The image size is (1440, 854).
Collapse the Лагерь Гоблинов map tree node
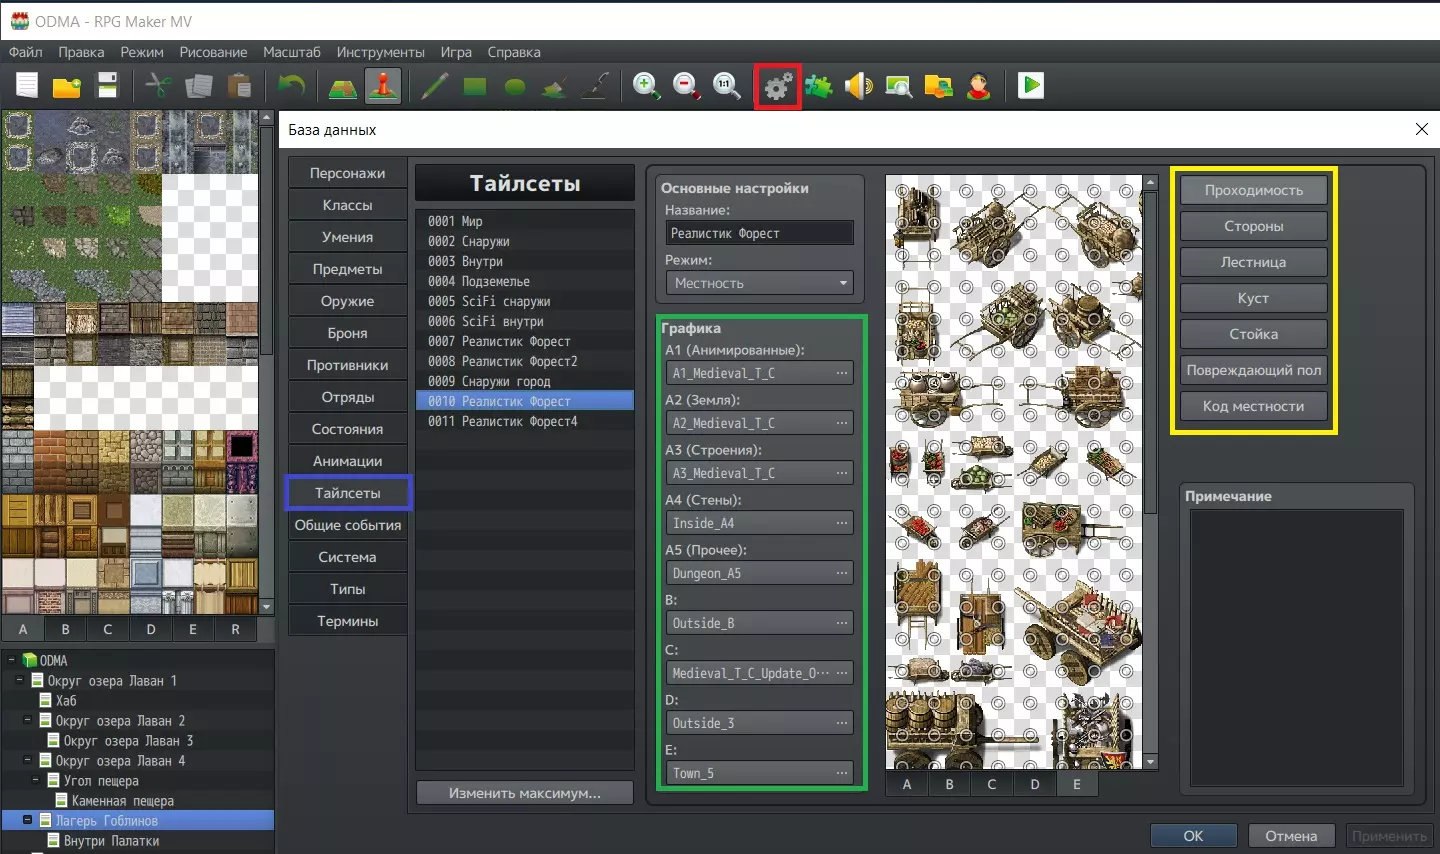(x=28, y=820)
